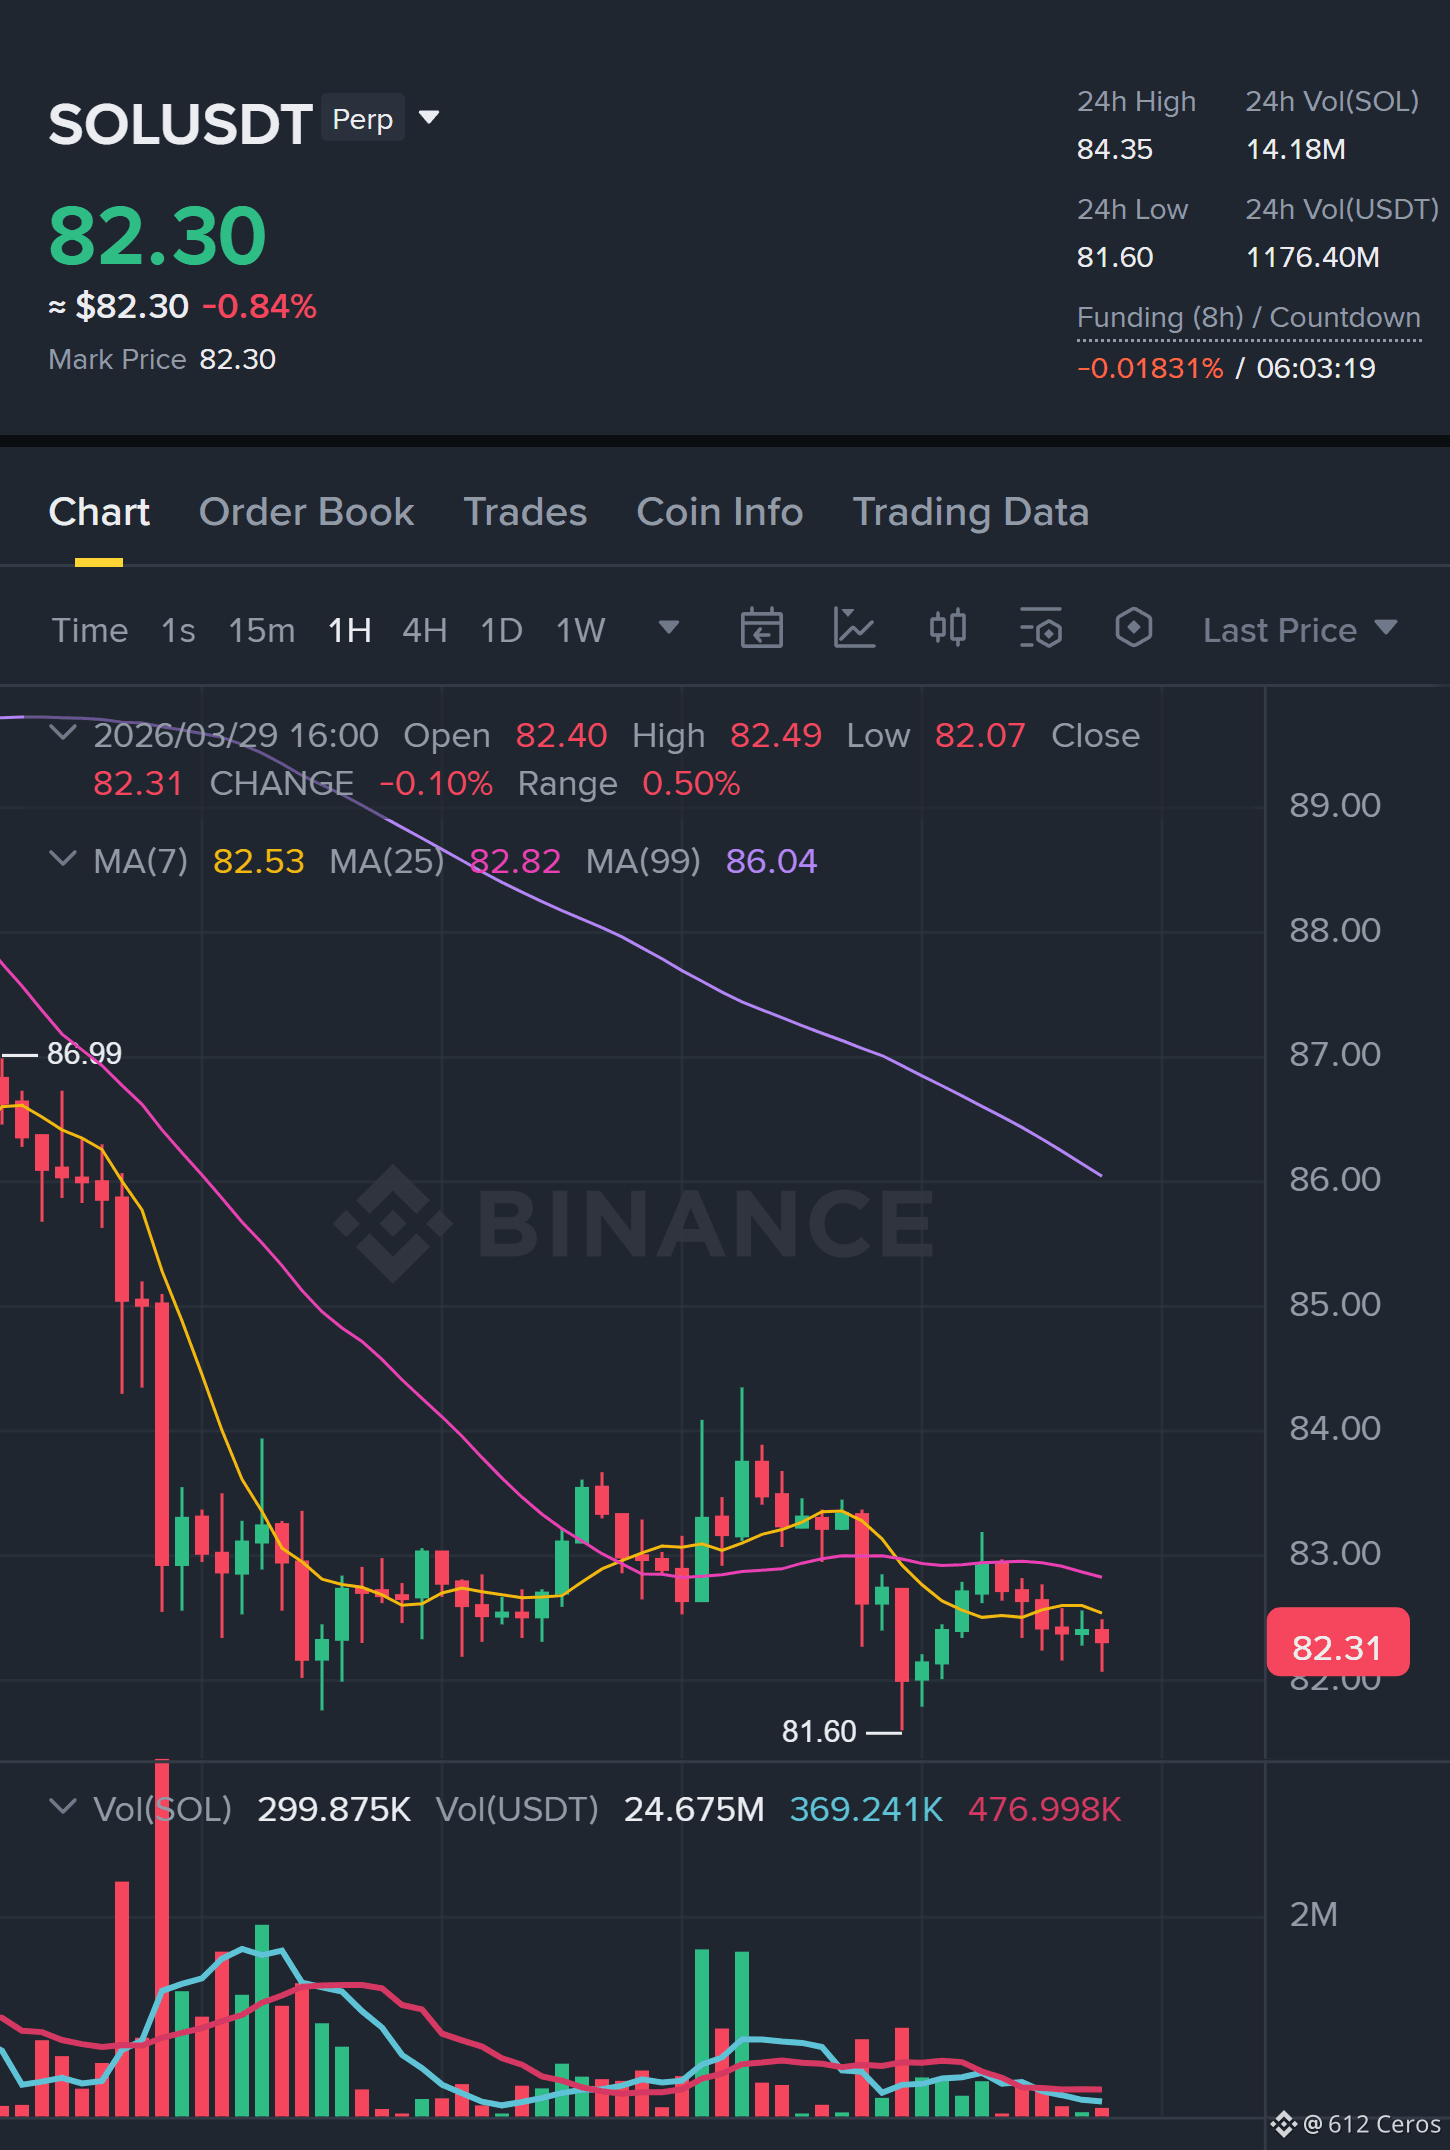The image size is (1450, 2150).
Task: Click the Time interval option
Action: coord(90,630)
